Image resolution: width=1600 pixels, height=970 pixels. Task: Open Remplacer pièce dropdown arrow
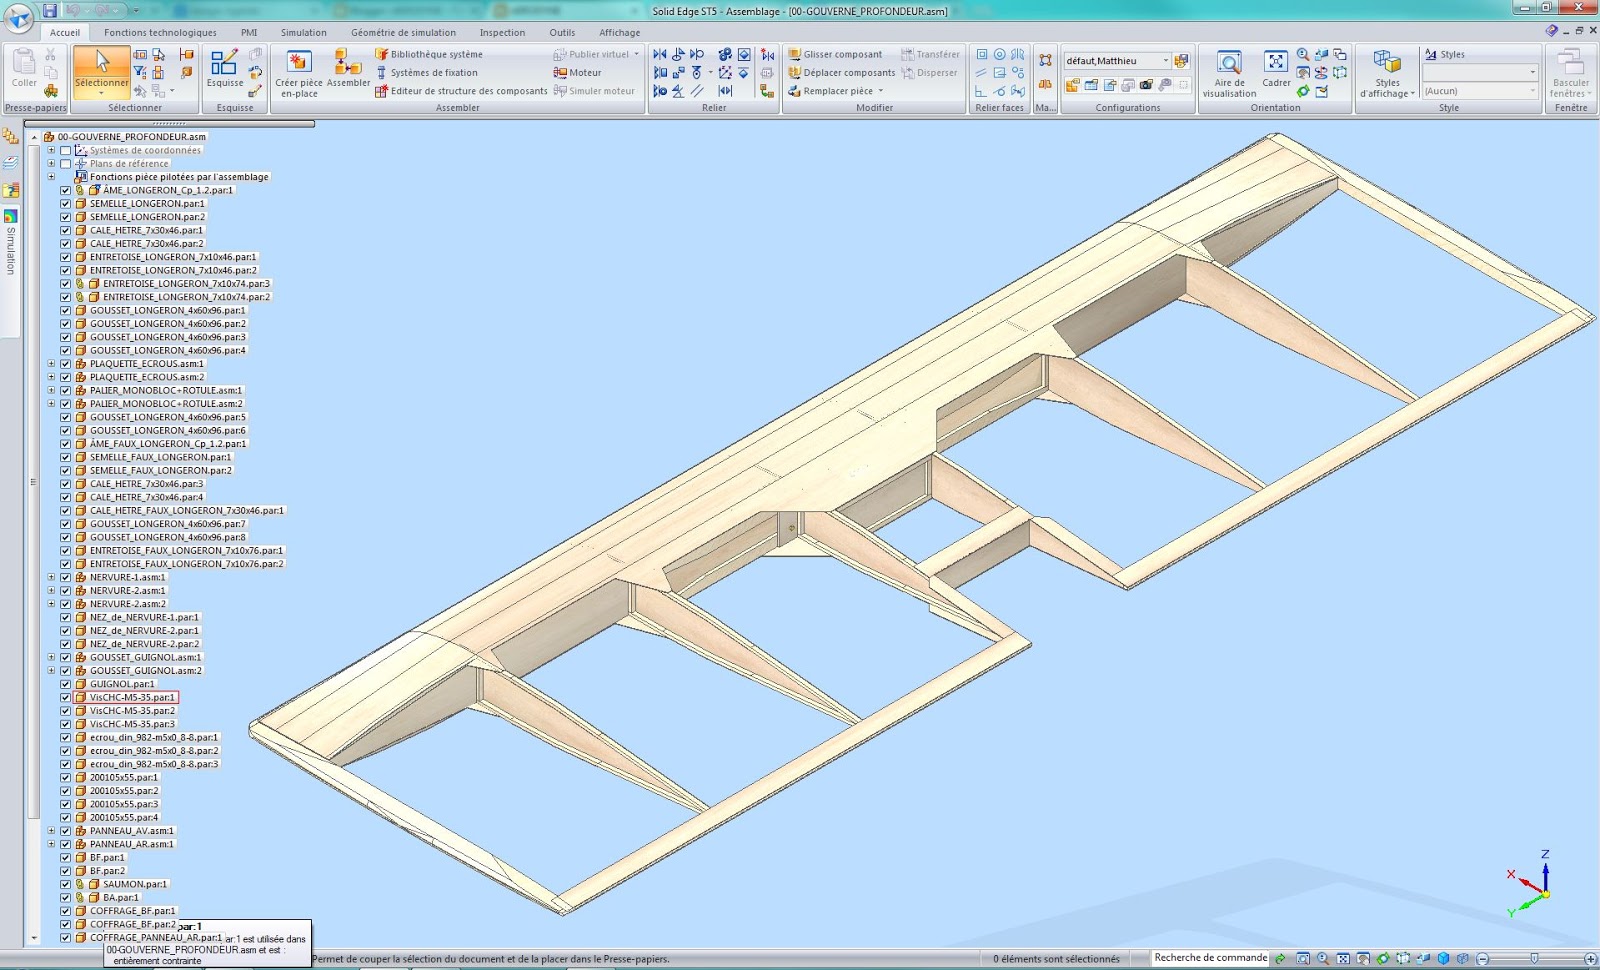(x=881, y=91)
